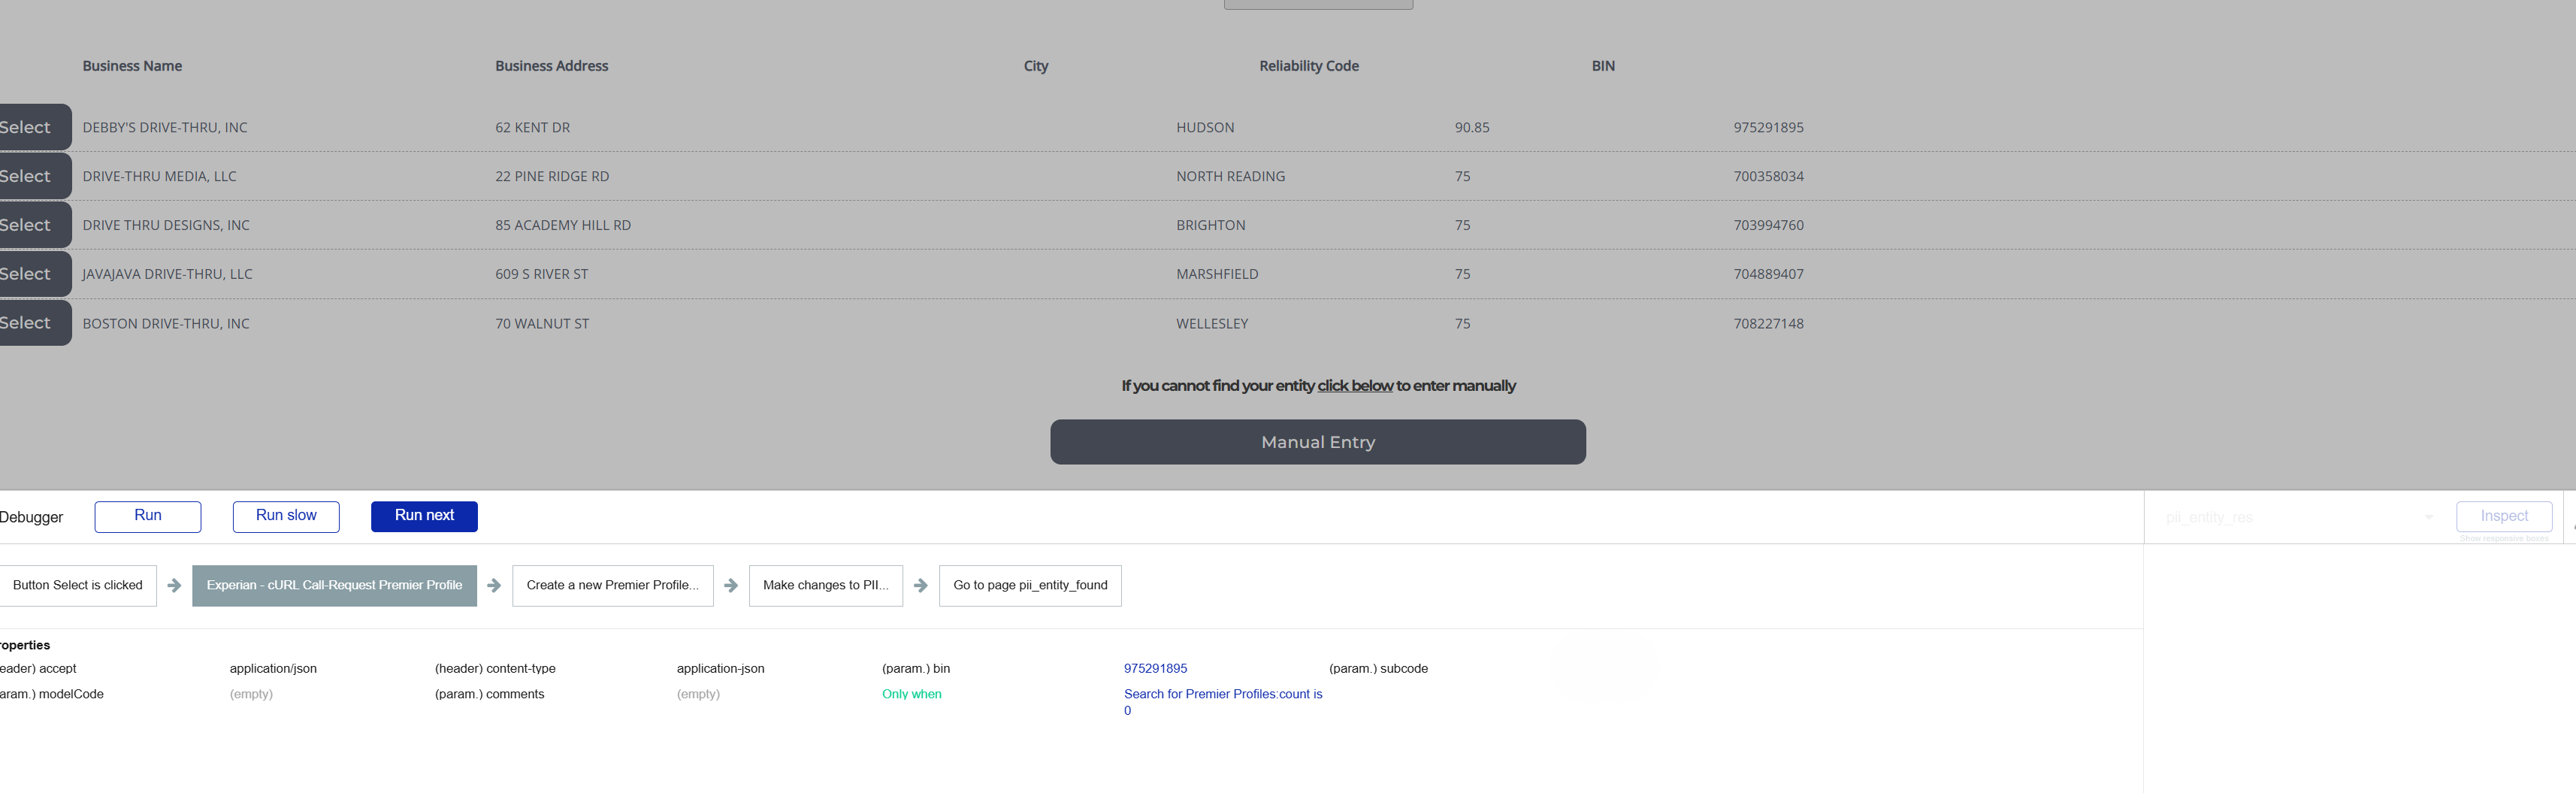2576x793 pixels.
Task: Select the Experian cURL Call-Request Premier Profile step
Action: tap(334, 585)
